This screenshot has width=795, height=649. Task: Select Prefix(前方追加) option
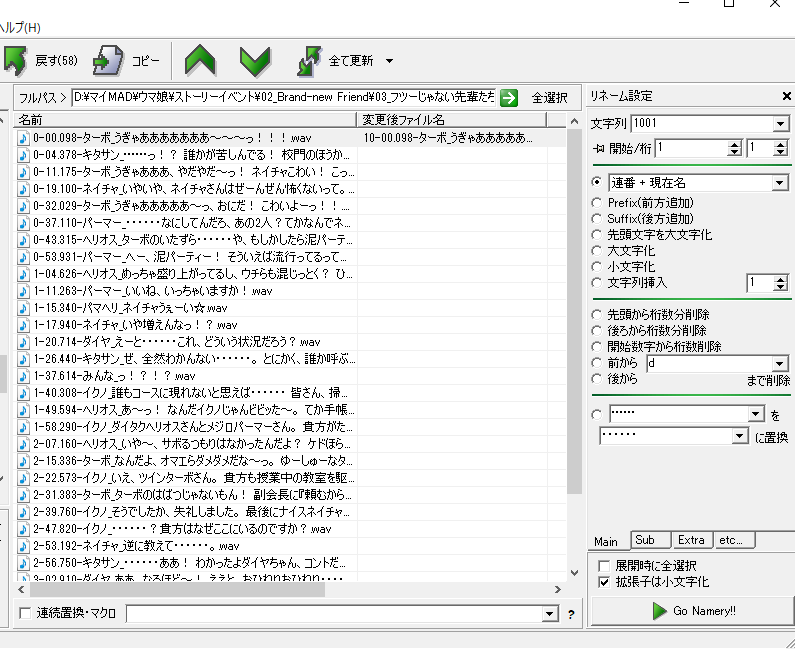[597, 203]
